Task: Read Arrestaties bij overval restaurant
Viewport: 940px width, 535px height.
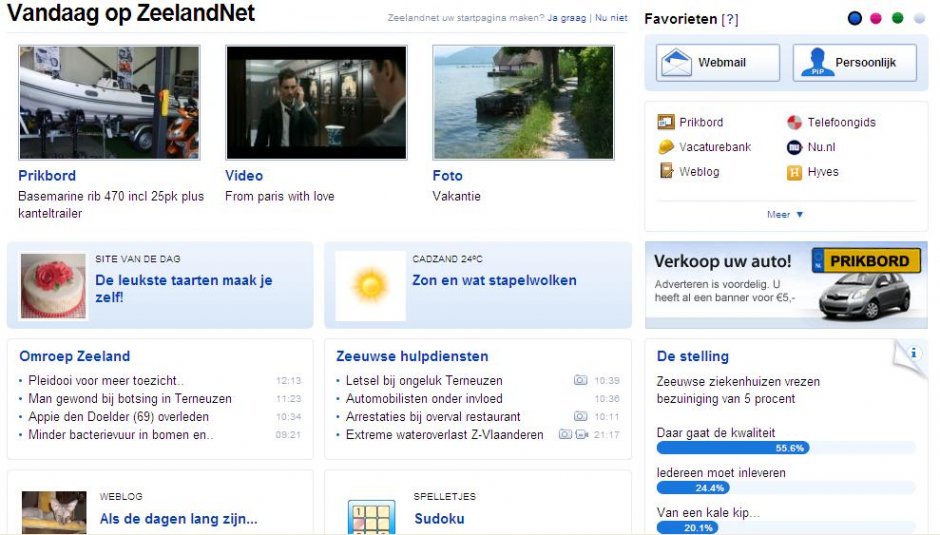Action: 433,416
